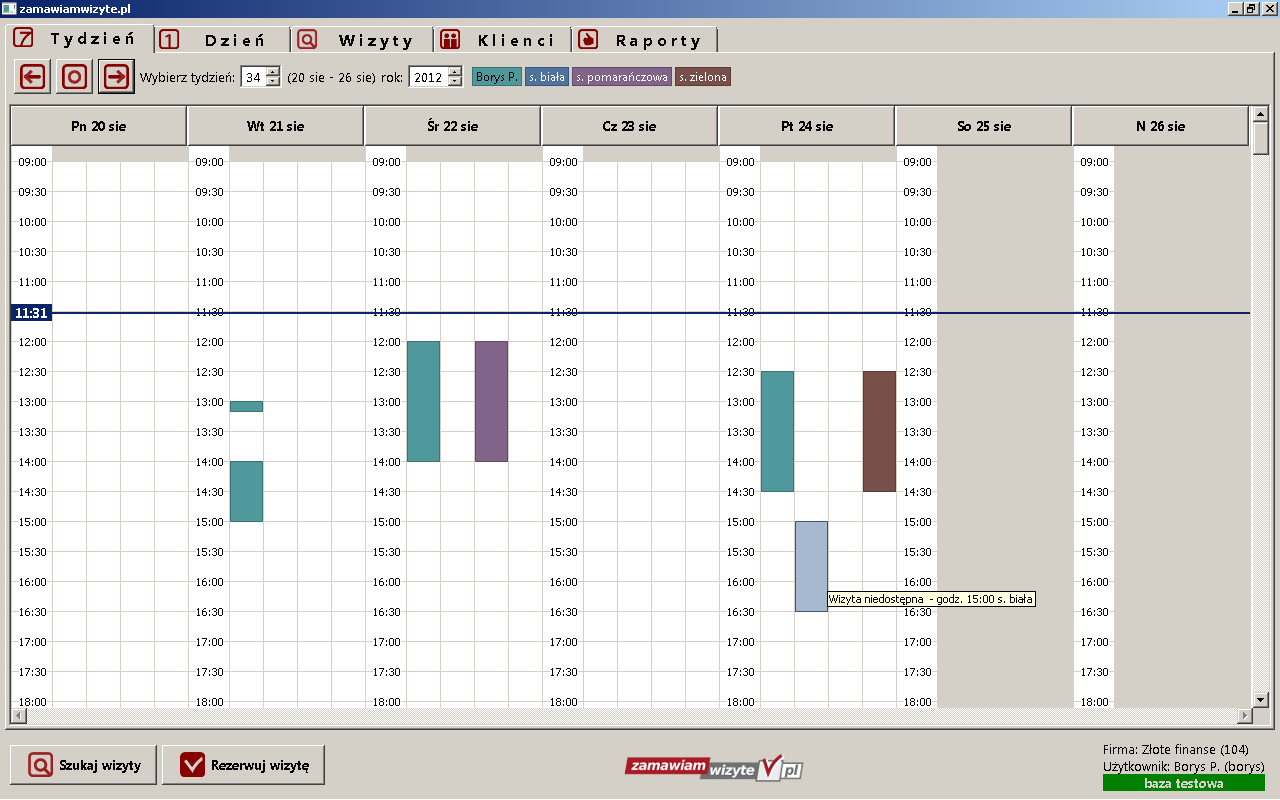Open Friday light-blue unavailable visit at 15:00
Screen dimensions: 1280x800
tap(811, 566)
